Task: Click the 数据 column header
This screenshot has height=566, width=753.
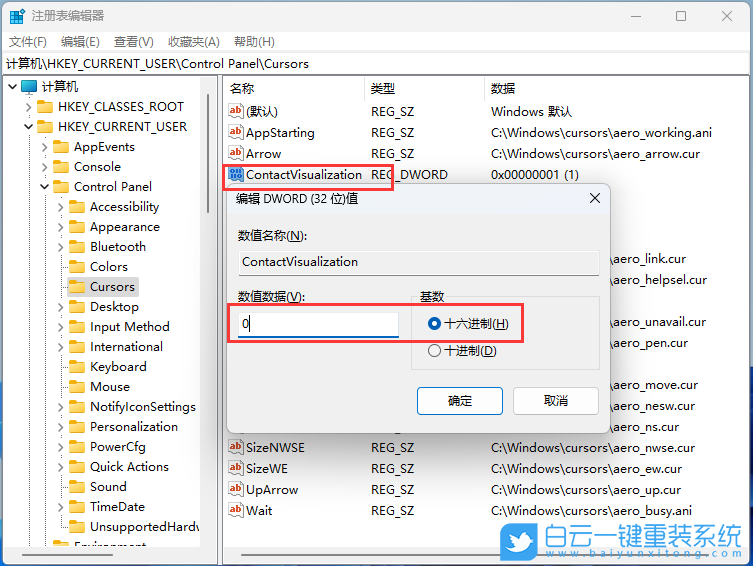Action: 616,88
